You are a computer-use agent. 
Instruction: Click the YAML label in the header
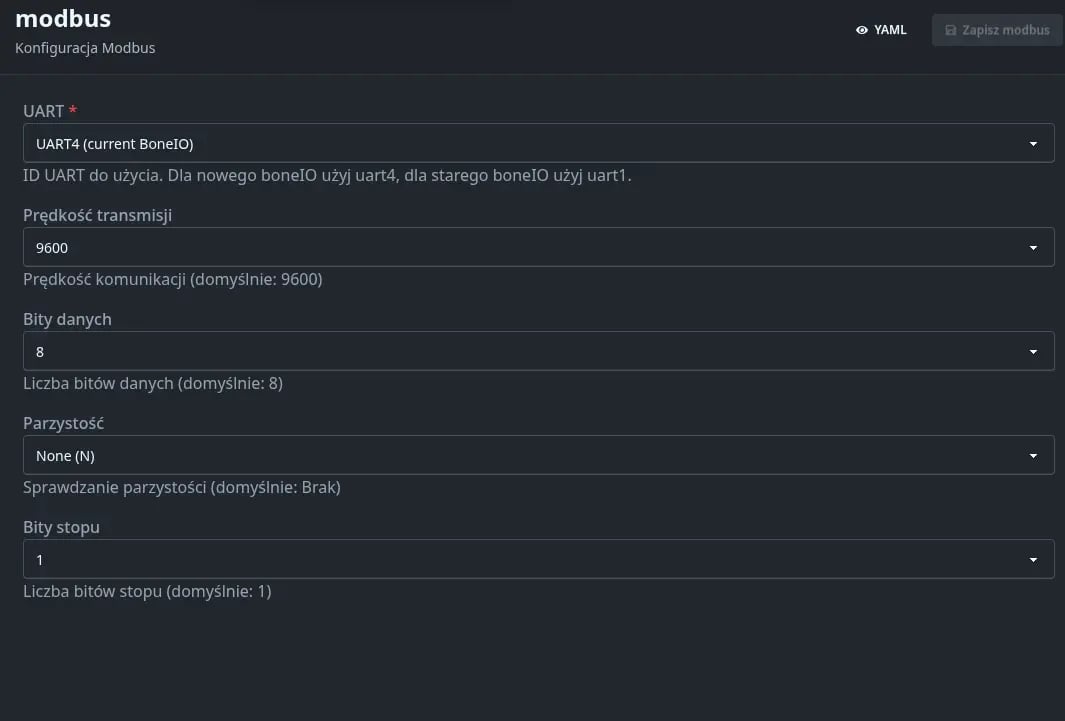coord(891,30)
